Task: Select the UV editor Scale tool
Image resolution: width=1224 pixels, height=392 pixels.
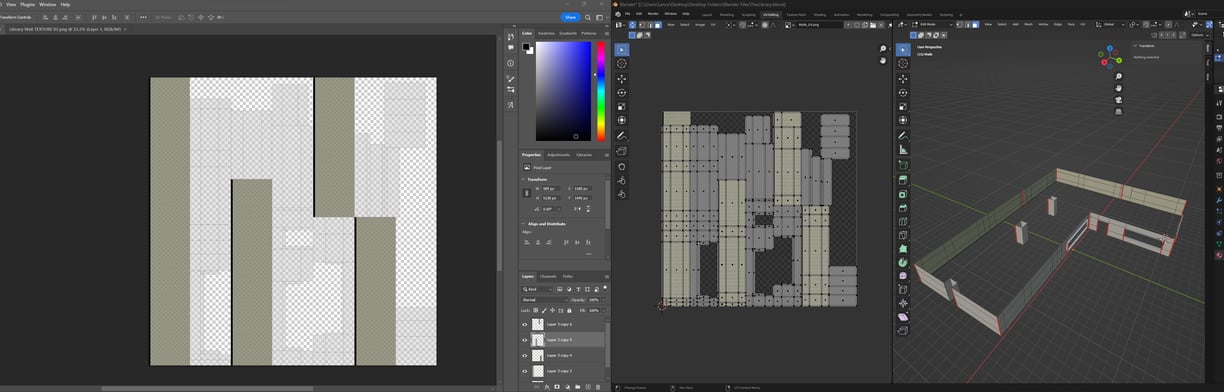Action: tap(621, 106)
